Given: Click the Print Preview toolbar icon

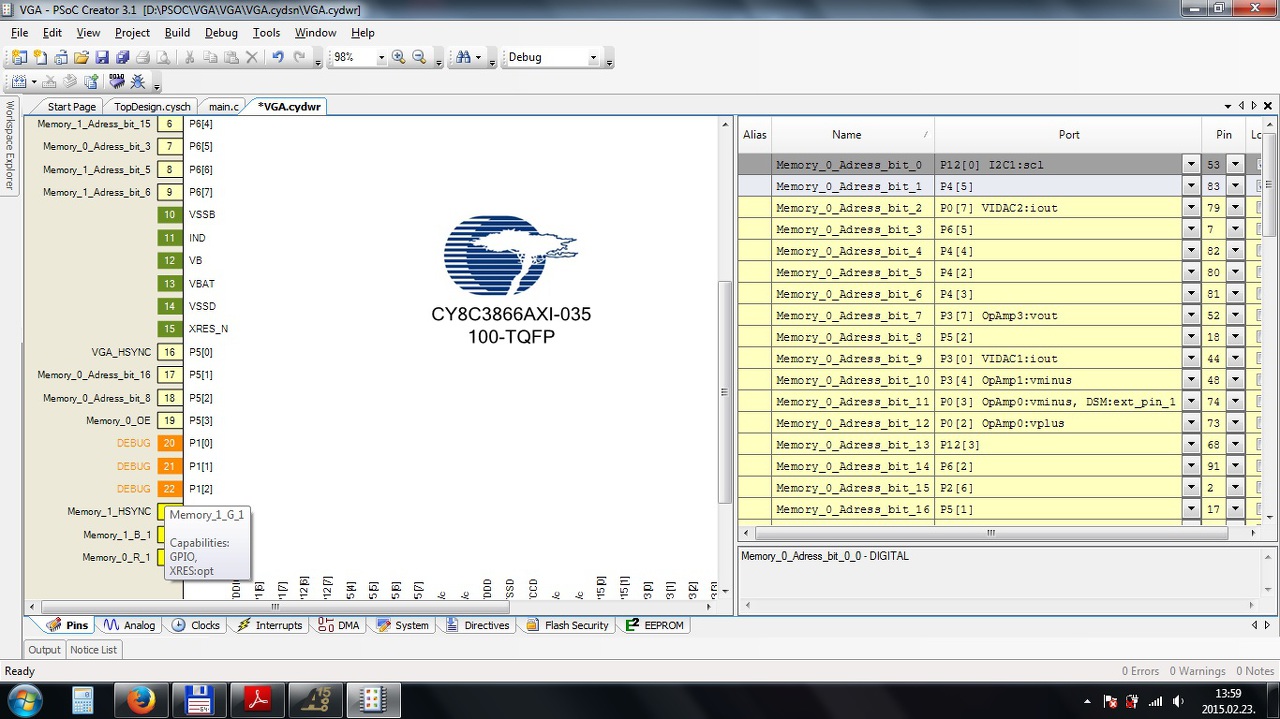Looking at the screenshot, I should point(163,57).
